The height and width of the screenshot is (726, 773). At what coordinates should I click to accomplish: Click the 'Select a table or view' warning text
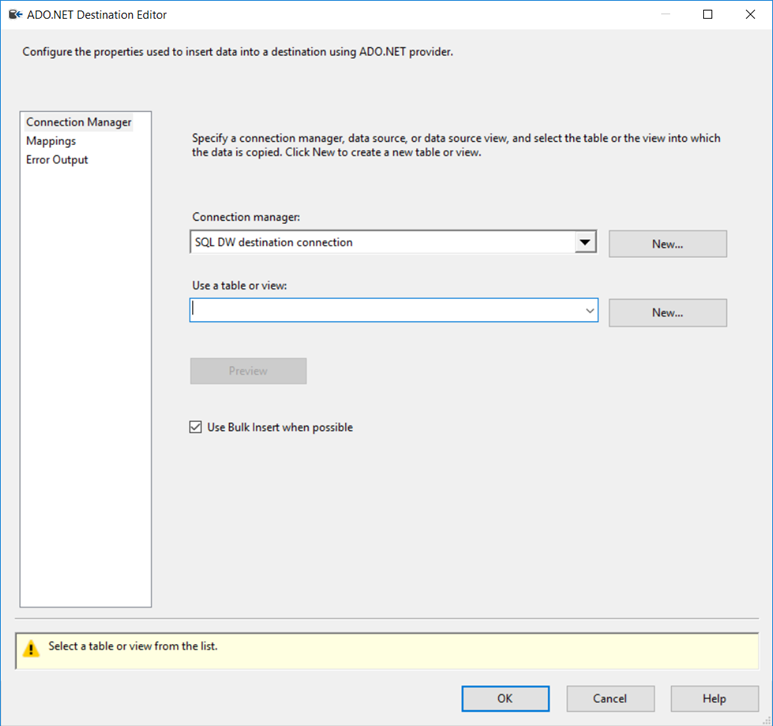pos(133,646)
